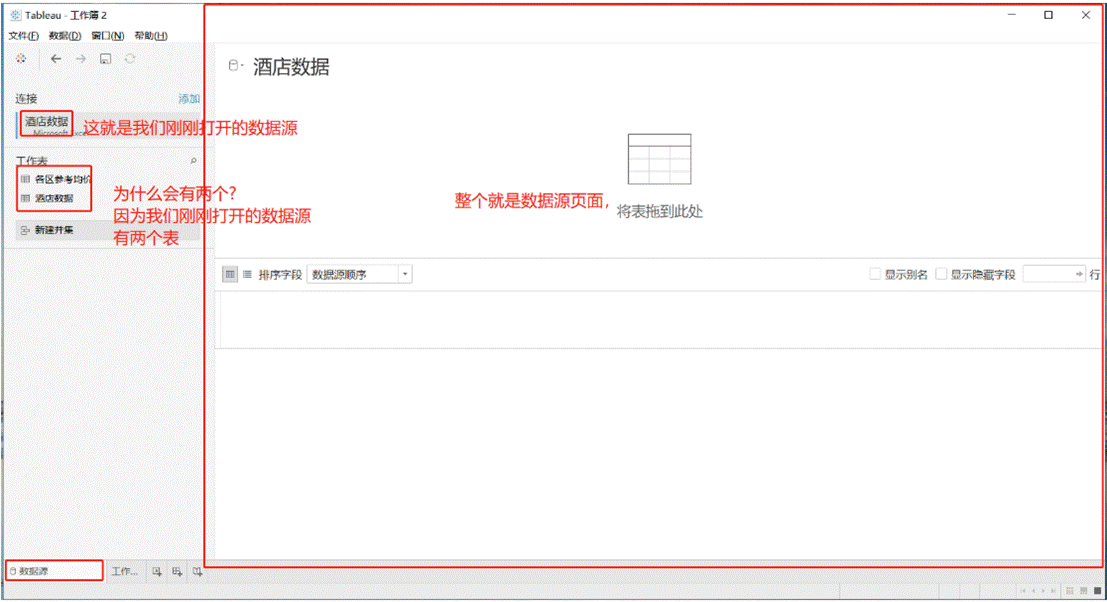Enable the 显示隐藏字段 checkbox
Image resolution: width=1107 pixels, height=602 pixels.
pyautogui.click(x=941, y=275)
